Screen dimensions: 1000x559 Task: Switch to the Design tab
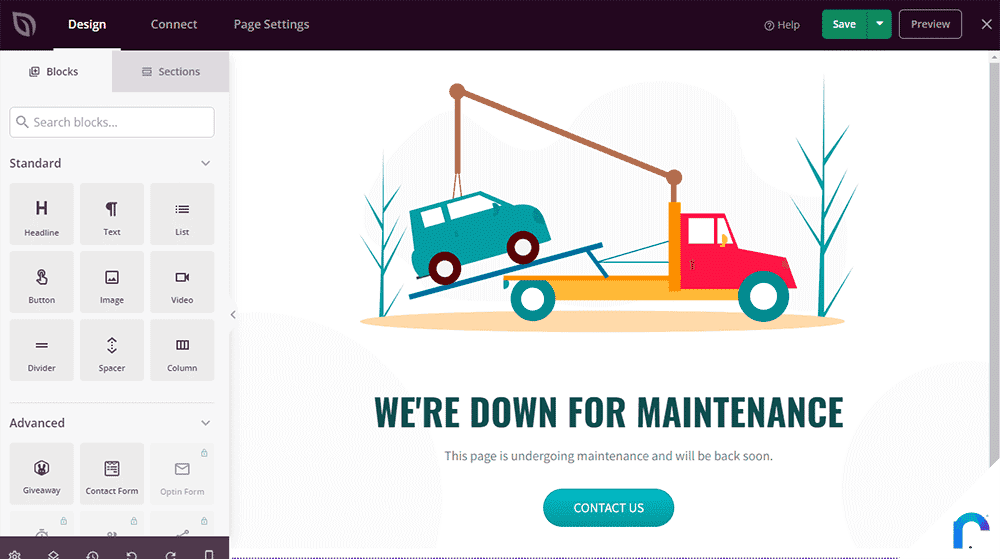[87, 24]
